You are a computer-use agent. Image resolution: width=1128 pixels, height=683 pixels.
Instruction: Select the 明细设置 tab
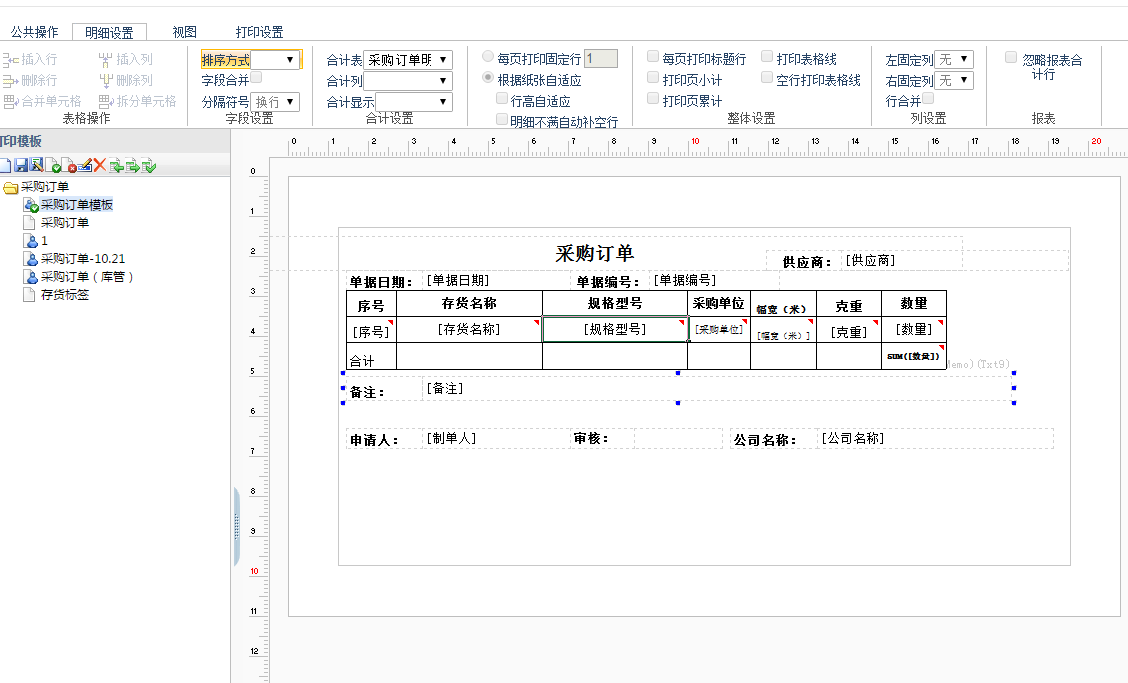tap(109, 32)
